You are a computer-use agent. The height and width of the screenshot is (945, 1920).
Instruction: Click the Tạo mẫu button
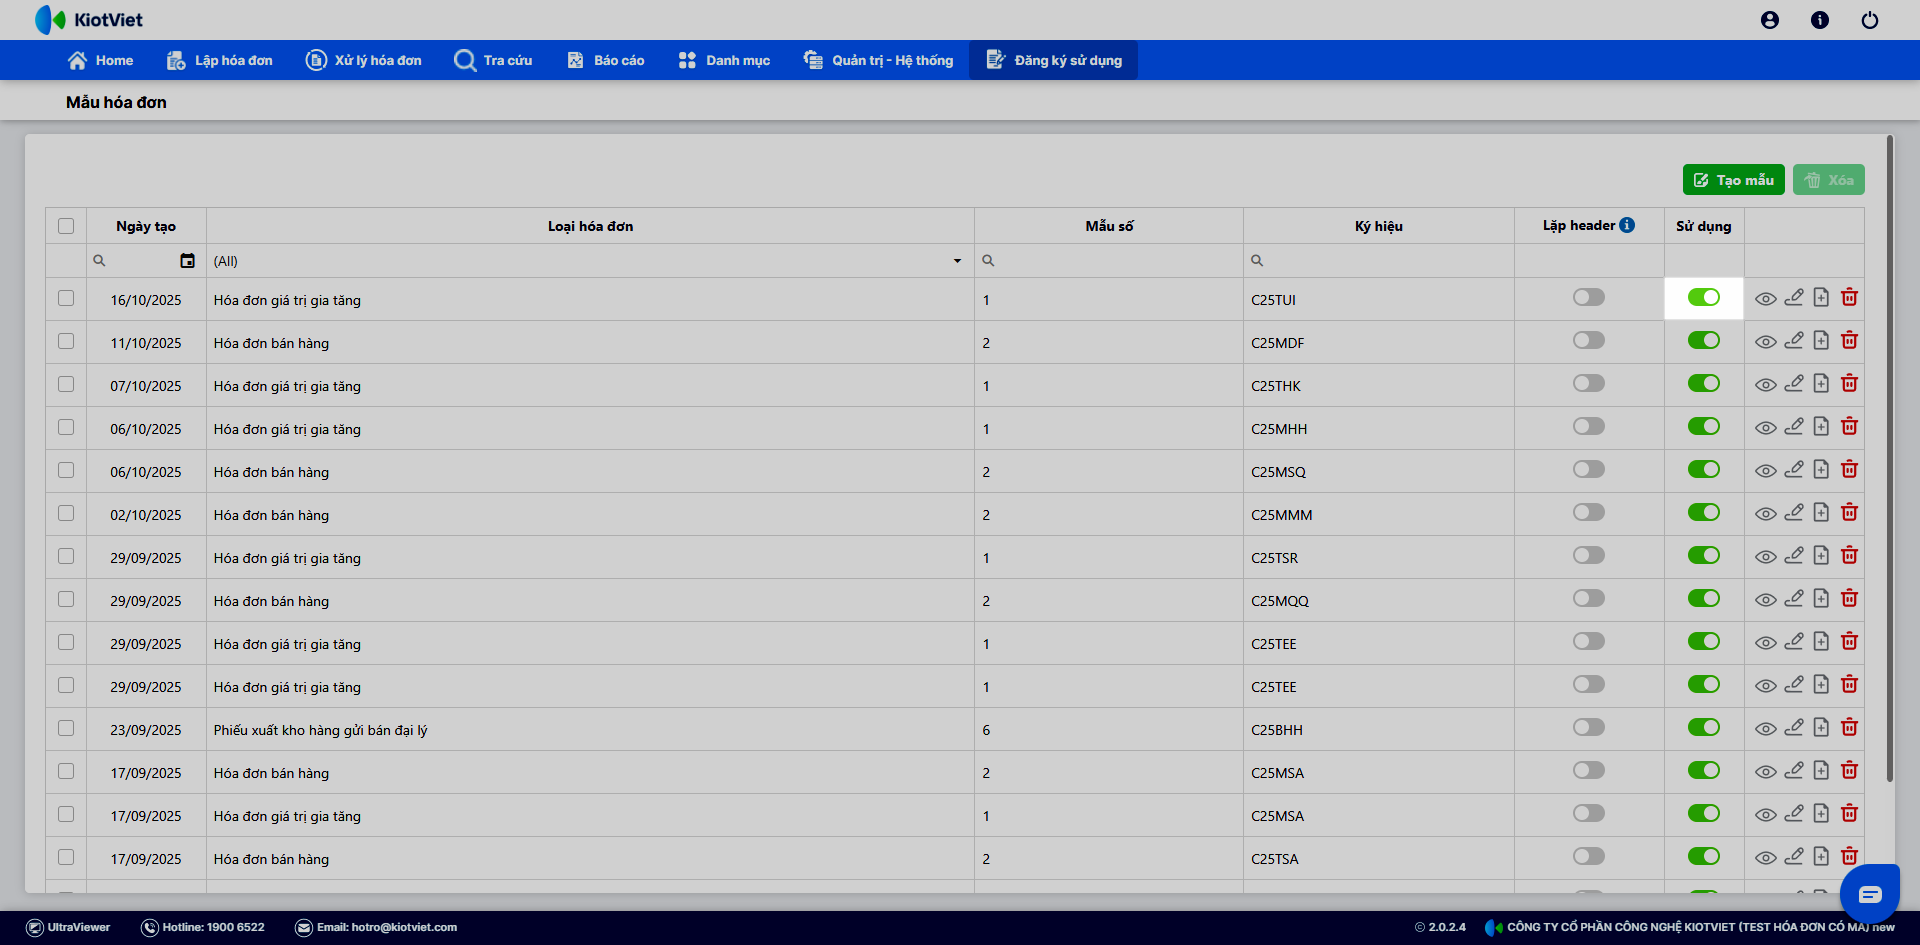pyautogui.click(x=1734, y=180)
